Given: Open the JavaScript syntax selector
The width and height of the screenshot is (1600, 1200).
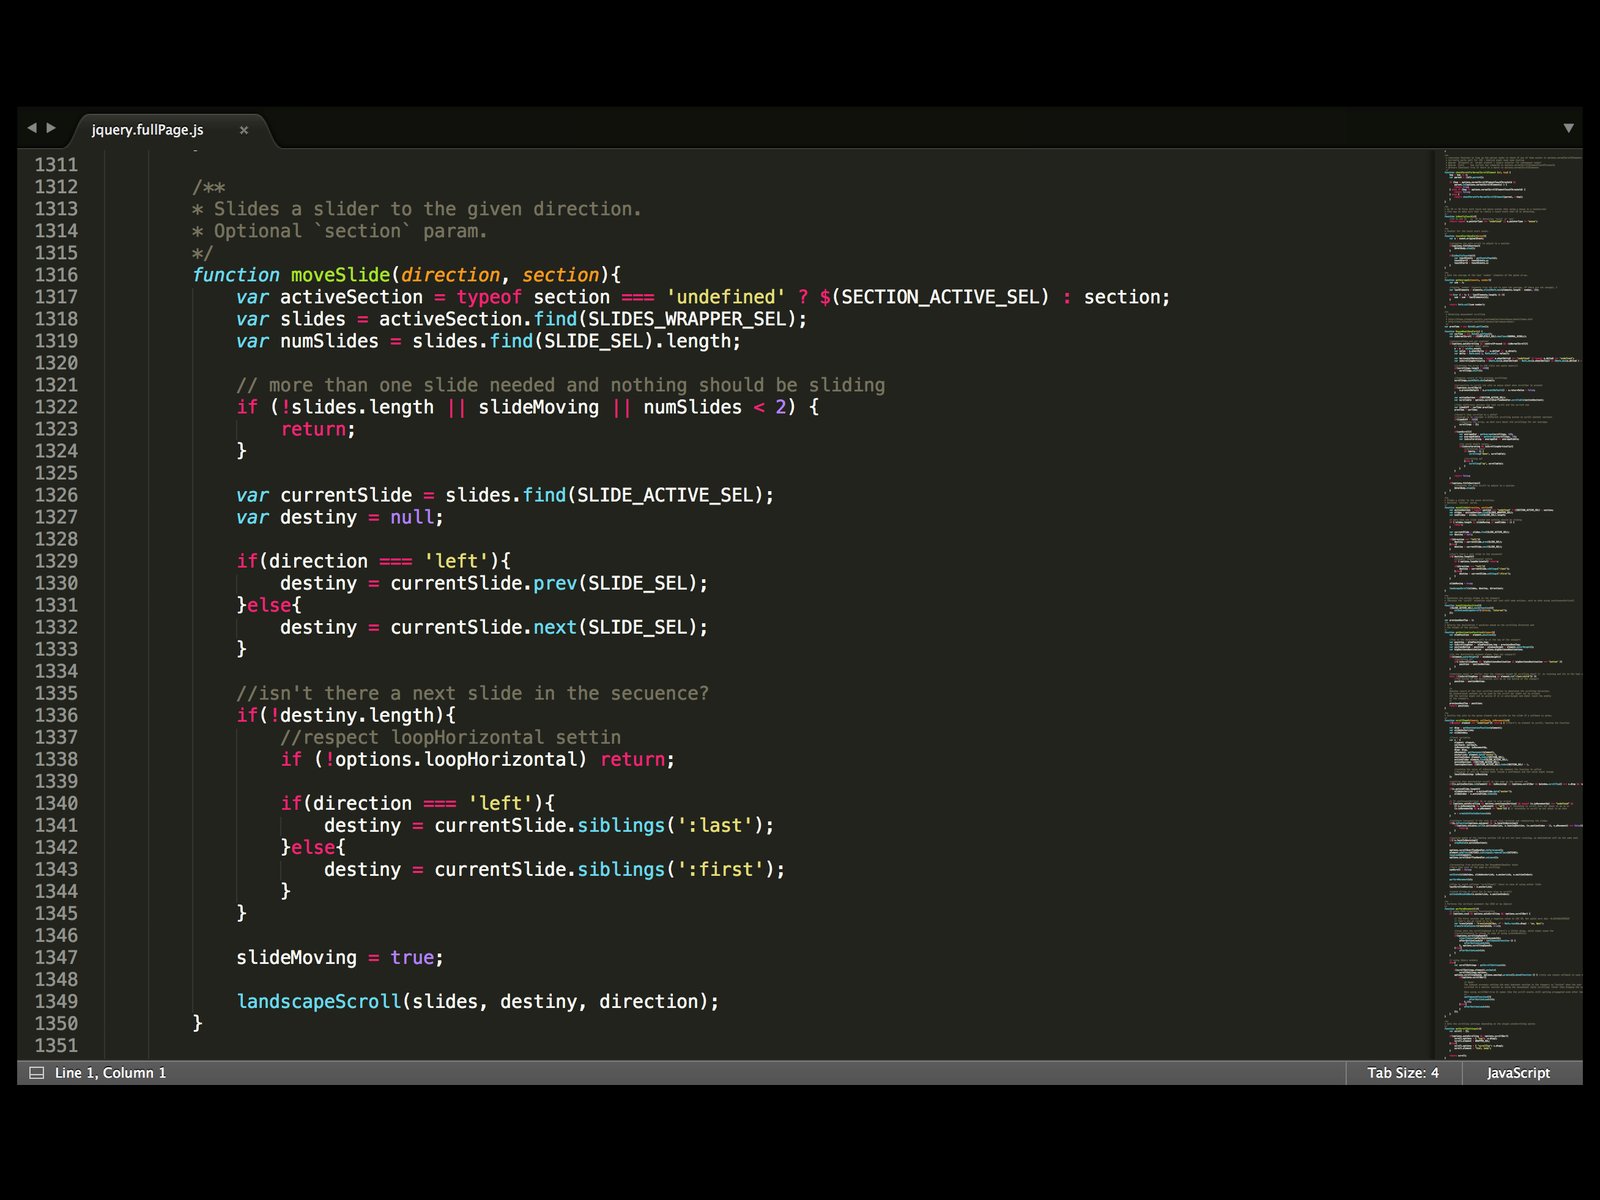Looking at the screenshot, I should [x=1518, y=1073].
